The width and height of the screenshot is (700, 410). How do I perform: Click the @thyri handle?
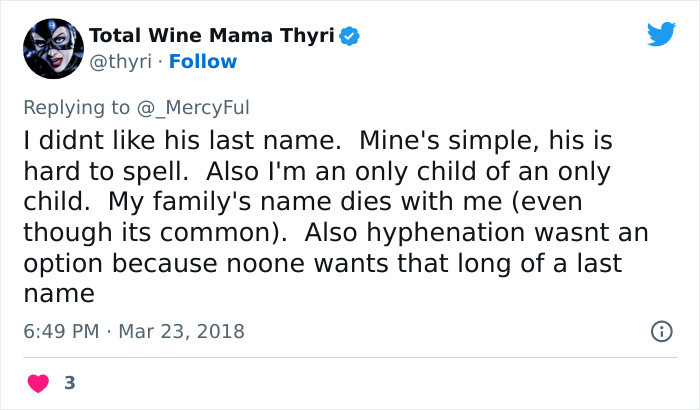(x=119, y=61)
